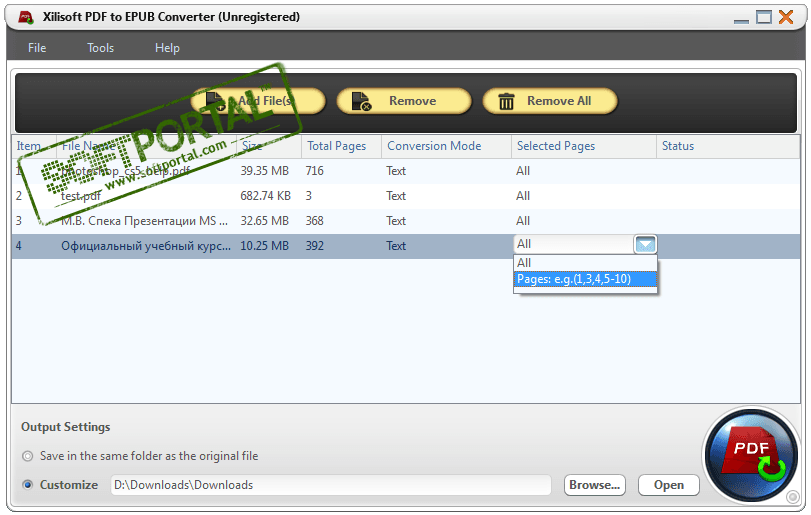This screenshot has width=811, height=515.
Task: Click the 392 total pages cell
Action: 314,246
